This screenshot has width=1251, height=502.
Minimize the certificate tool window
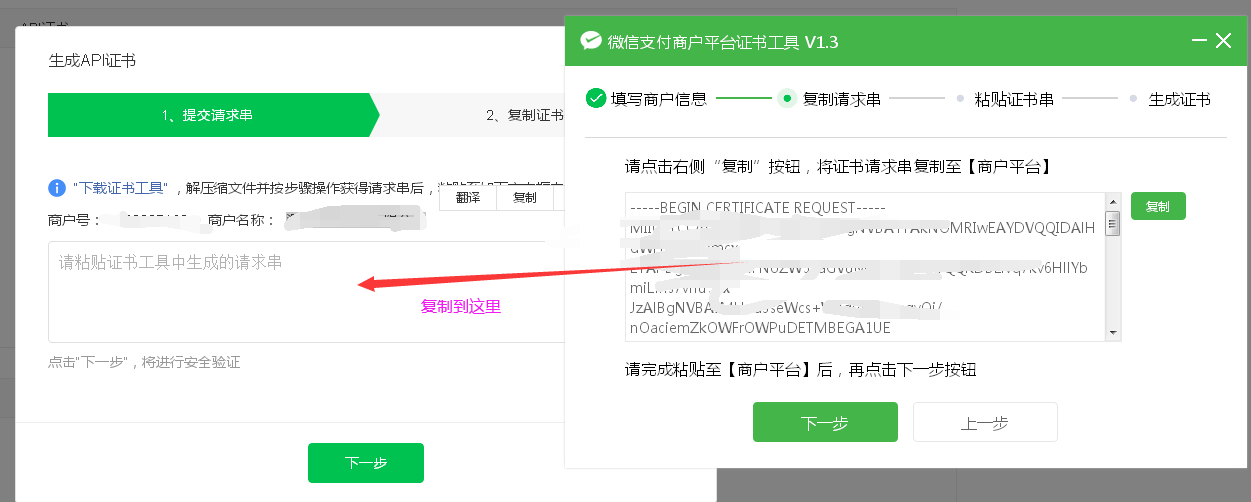pyautogui.click(x=1200, y=41)
